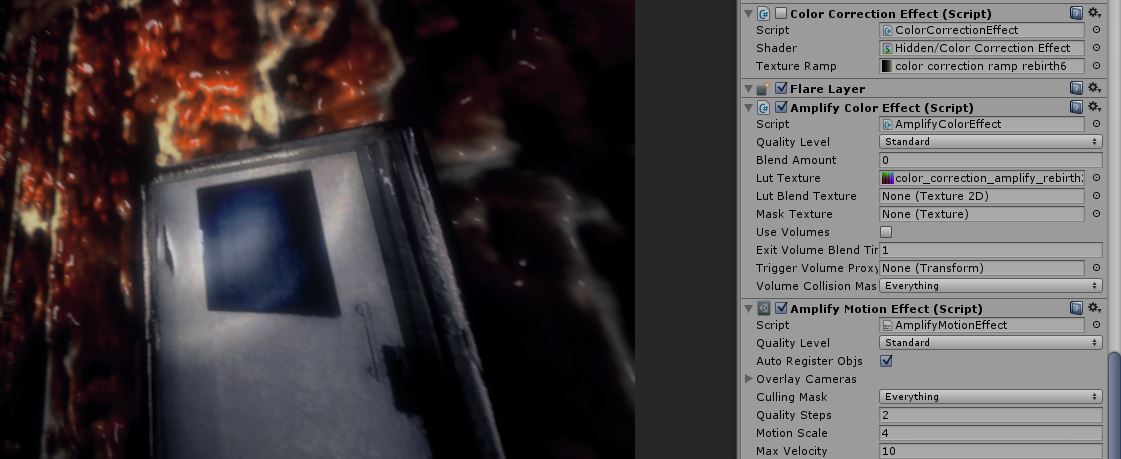Expand the Overlay Cameras list
The image size is (1121, 459).
coord(749,379)
